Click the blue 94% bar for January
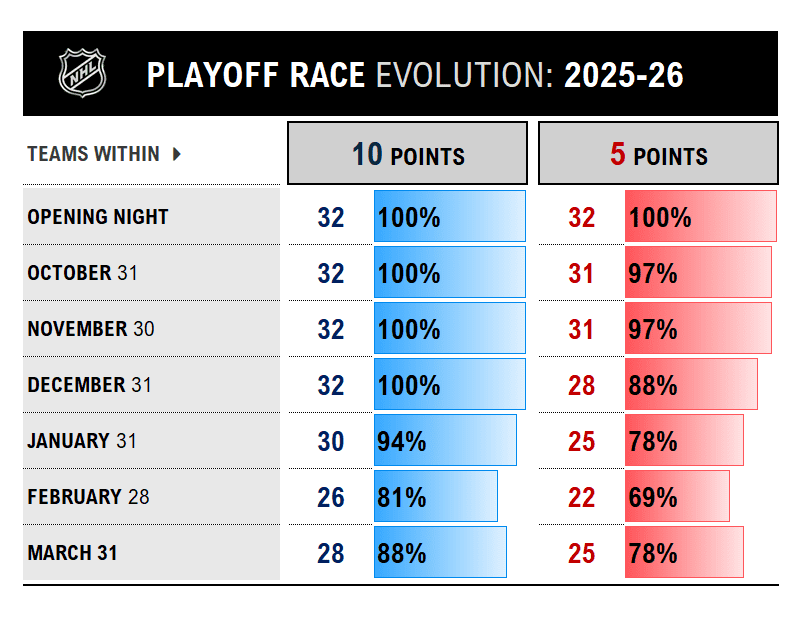The image size is (810, 632). [445, 441]
